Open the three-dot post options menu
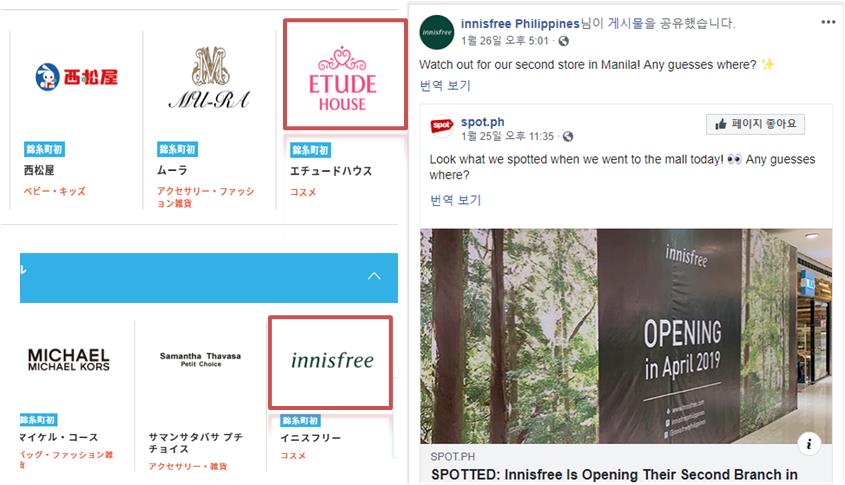845x485 pixels. (x=828, y=22)
